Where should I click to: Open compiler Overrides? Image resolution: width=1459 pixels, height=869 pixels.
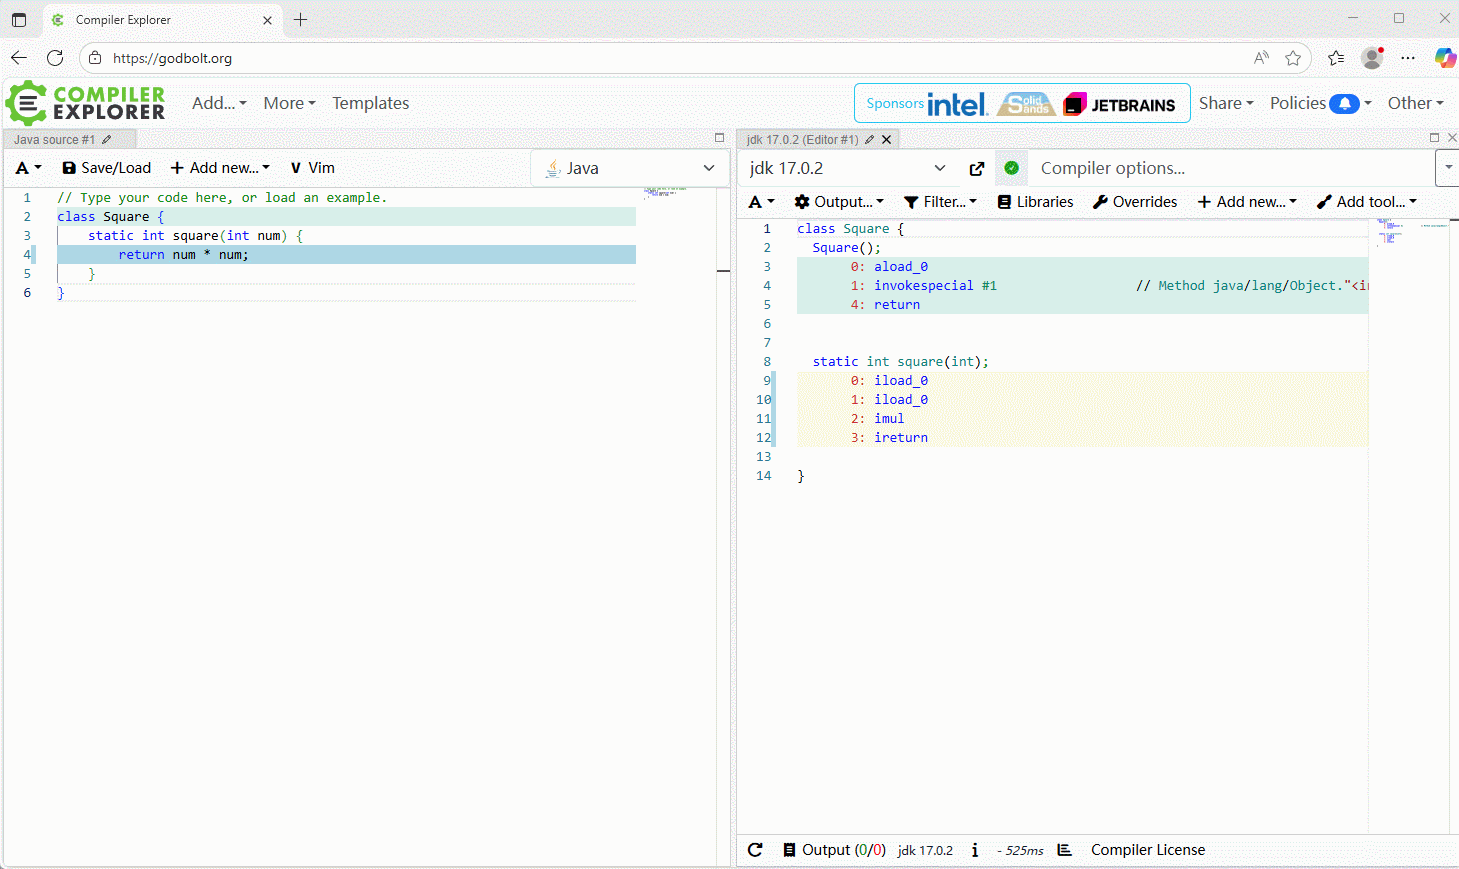tap(1135, 202)
